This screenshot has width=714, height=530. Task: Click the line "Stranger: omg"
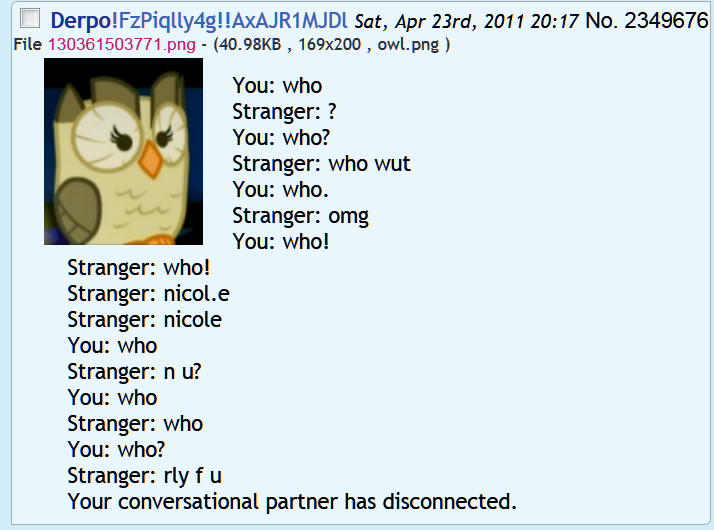(301, 216)
